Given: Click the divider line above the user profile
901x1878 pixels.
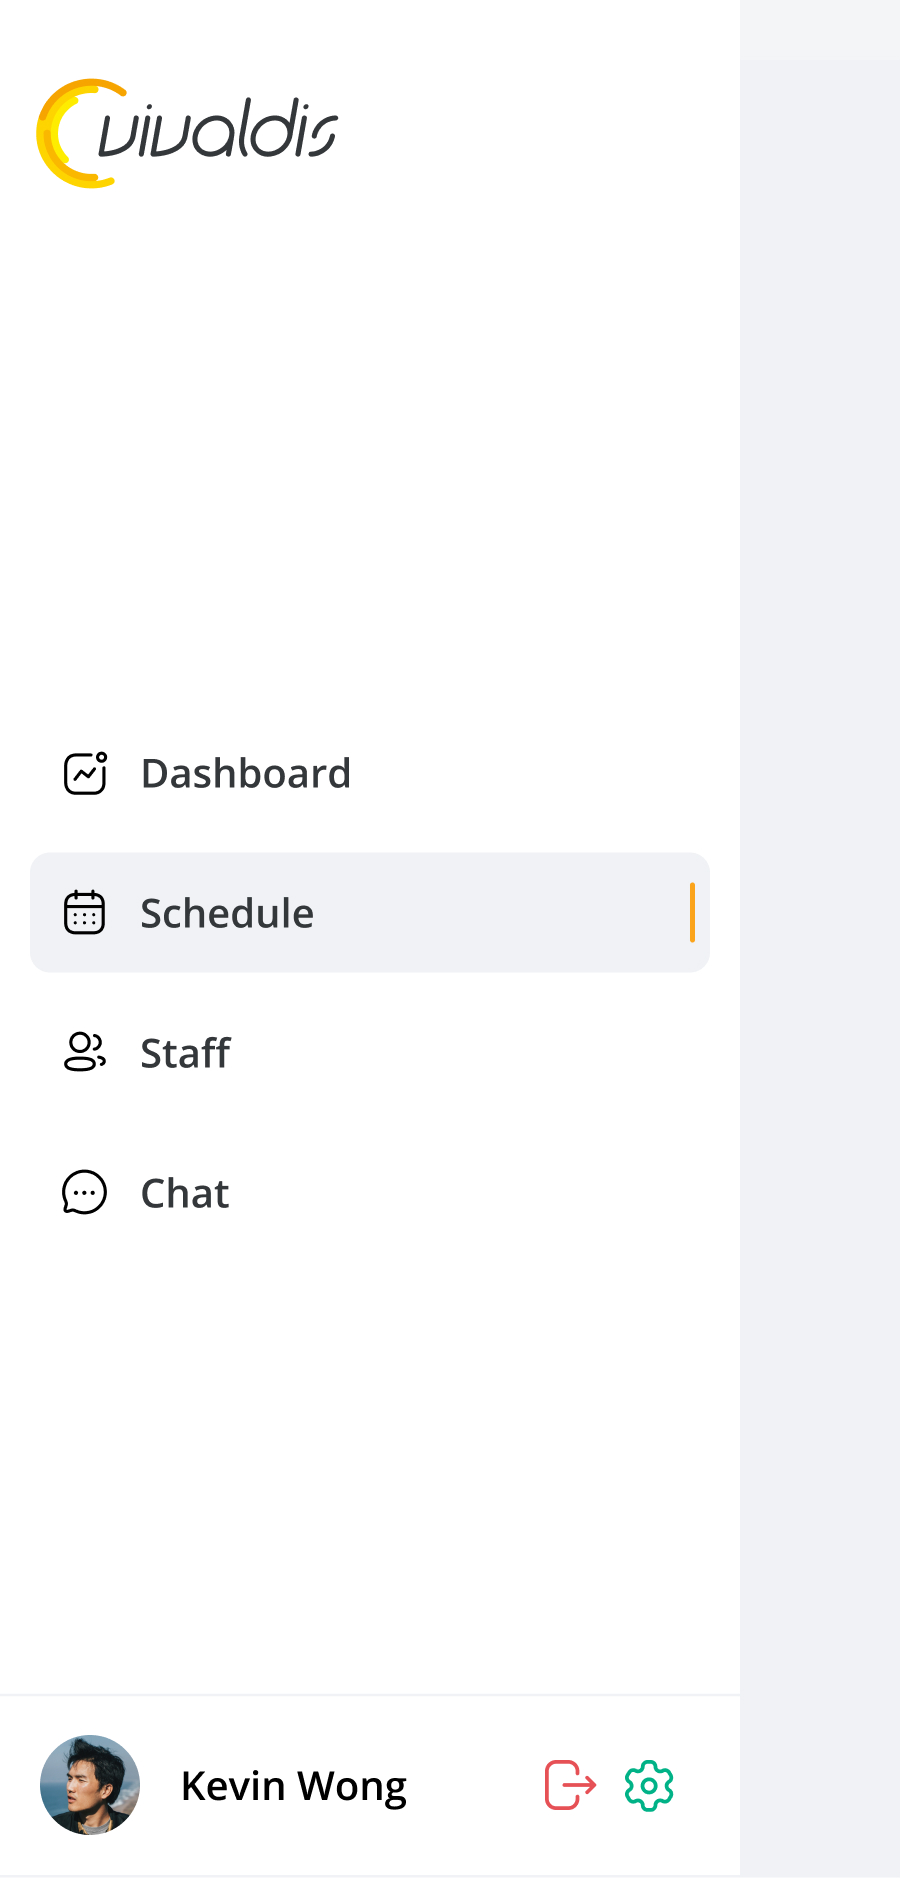Looking at the screenshot, I should tap(370, 1695).
